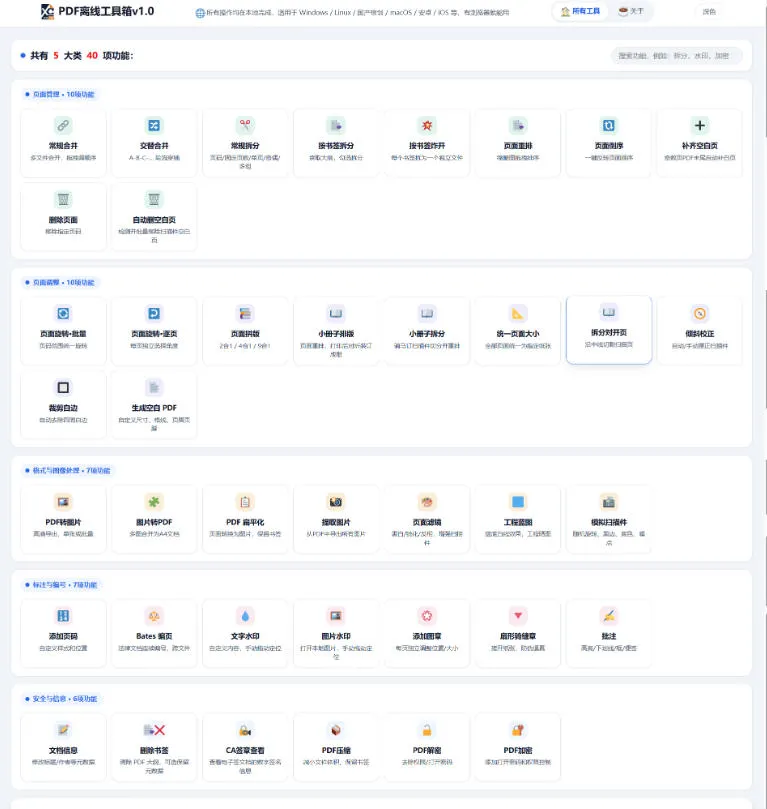Open the 提取图片 extract images tool
This screenshot has height=809, width=767.
[x=336, y=520]
